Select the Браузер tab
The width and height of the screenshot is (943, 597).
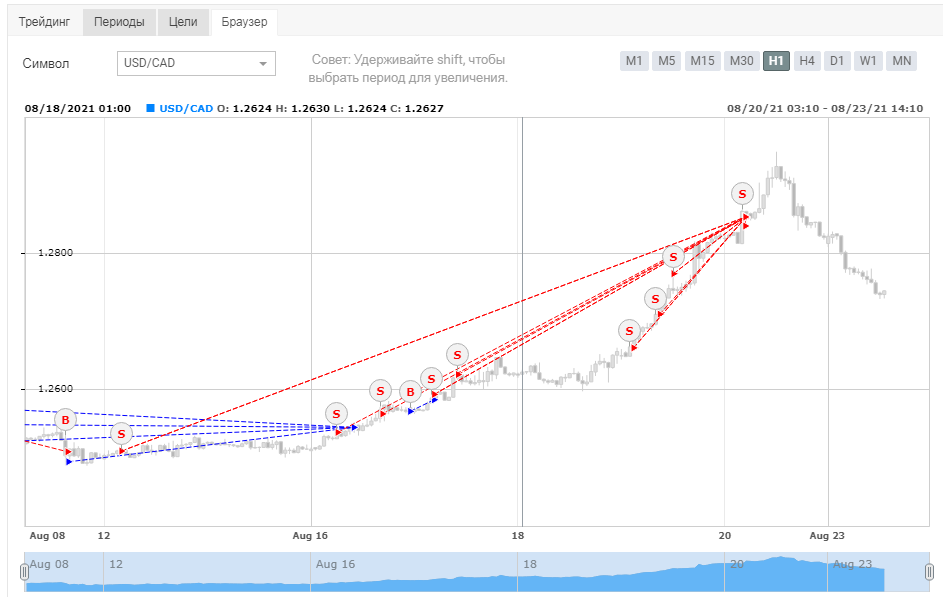click(244, 22)
